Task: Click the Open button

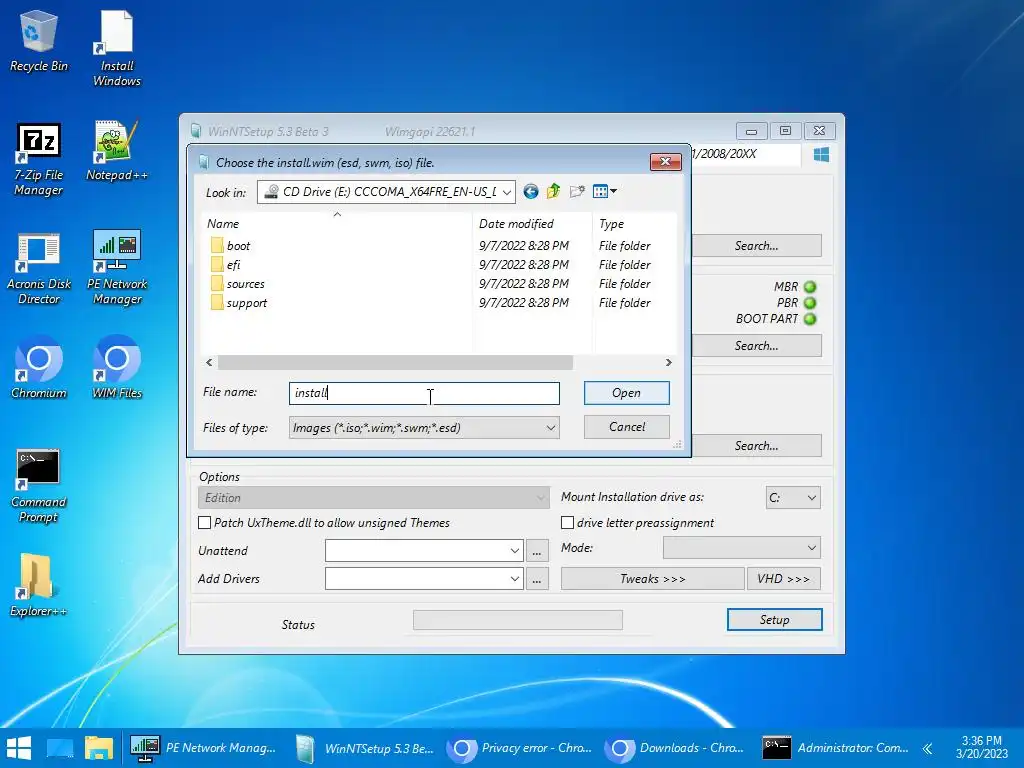Action: 626,393
